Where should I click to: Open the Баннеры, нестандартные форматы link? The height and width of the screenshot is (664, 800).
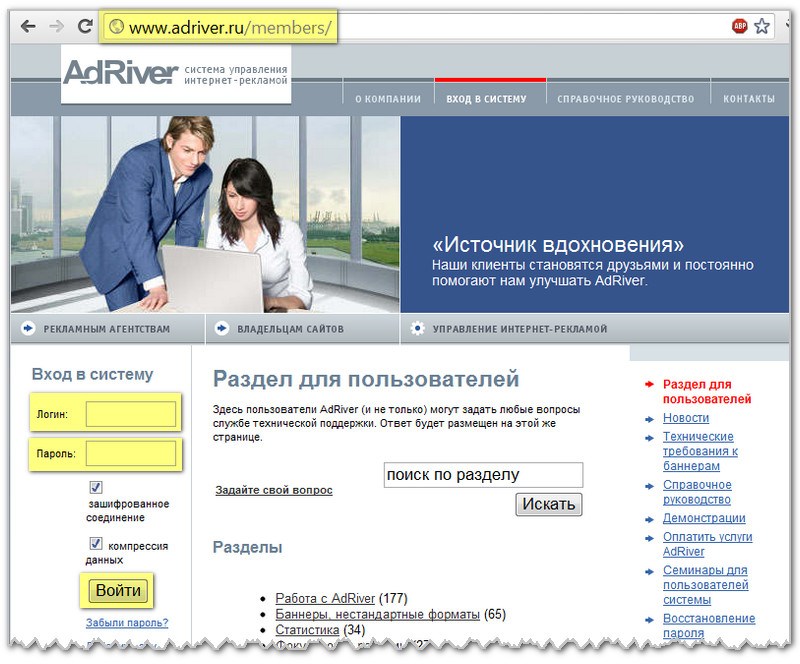378,614
